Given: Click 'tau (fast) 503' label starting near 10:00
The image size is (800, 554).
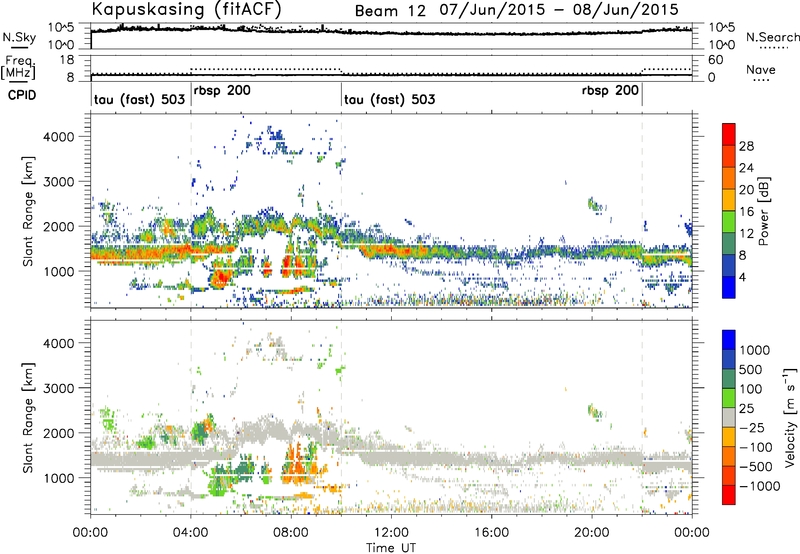Looking at the screenshot, I should point(389,99).
